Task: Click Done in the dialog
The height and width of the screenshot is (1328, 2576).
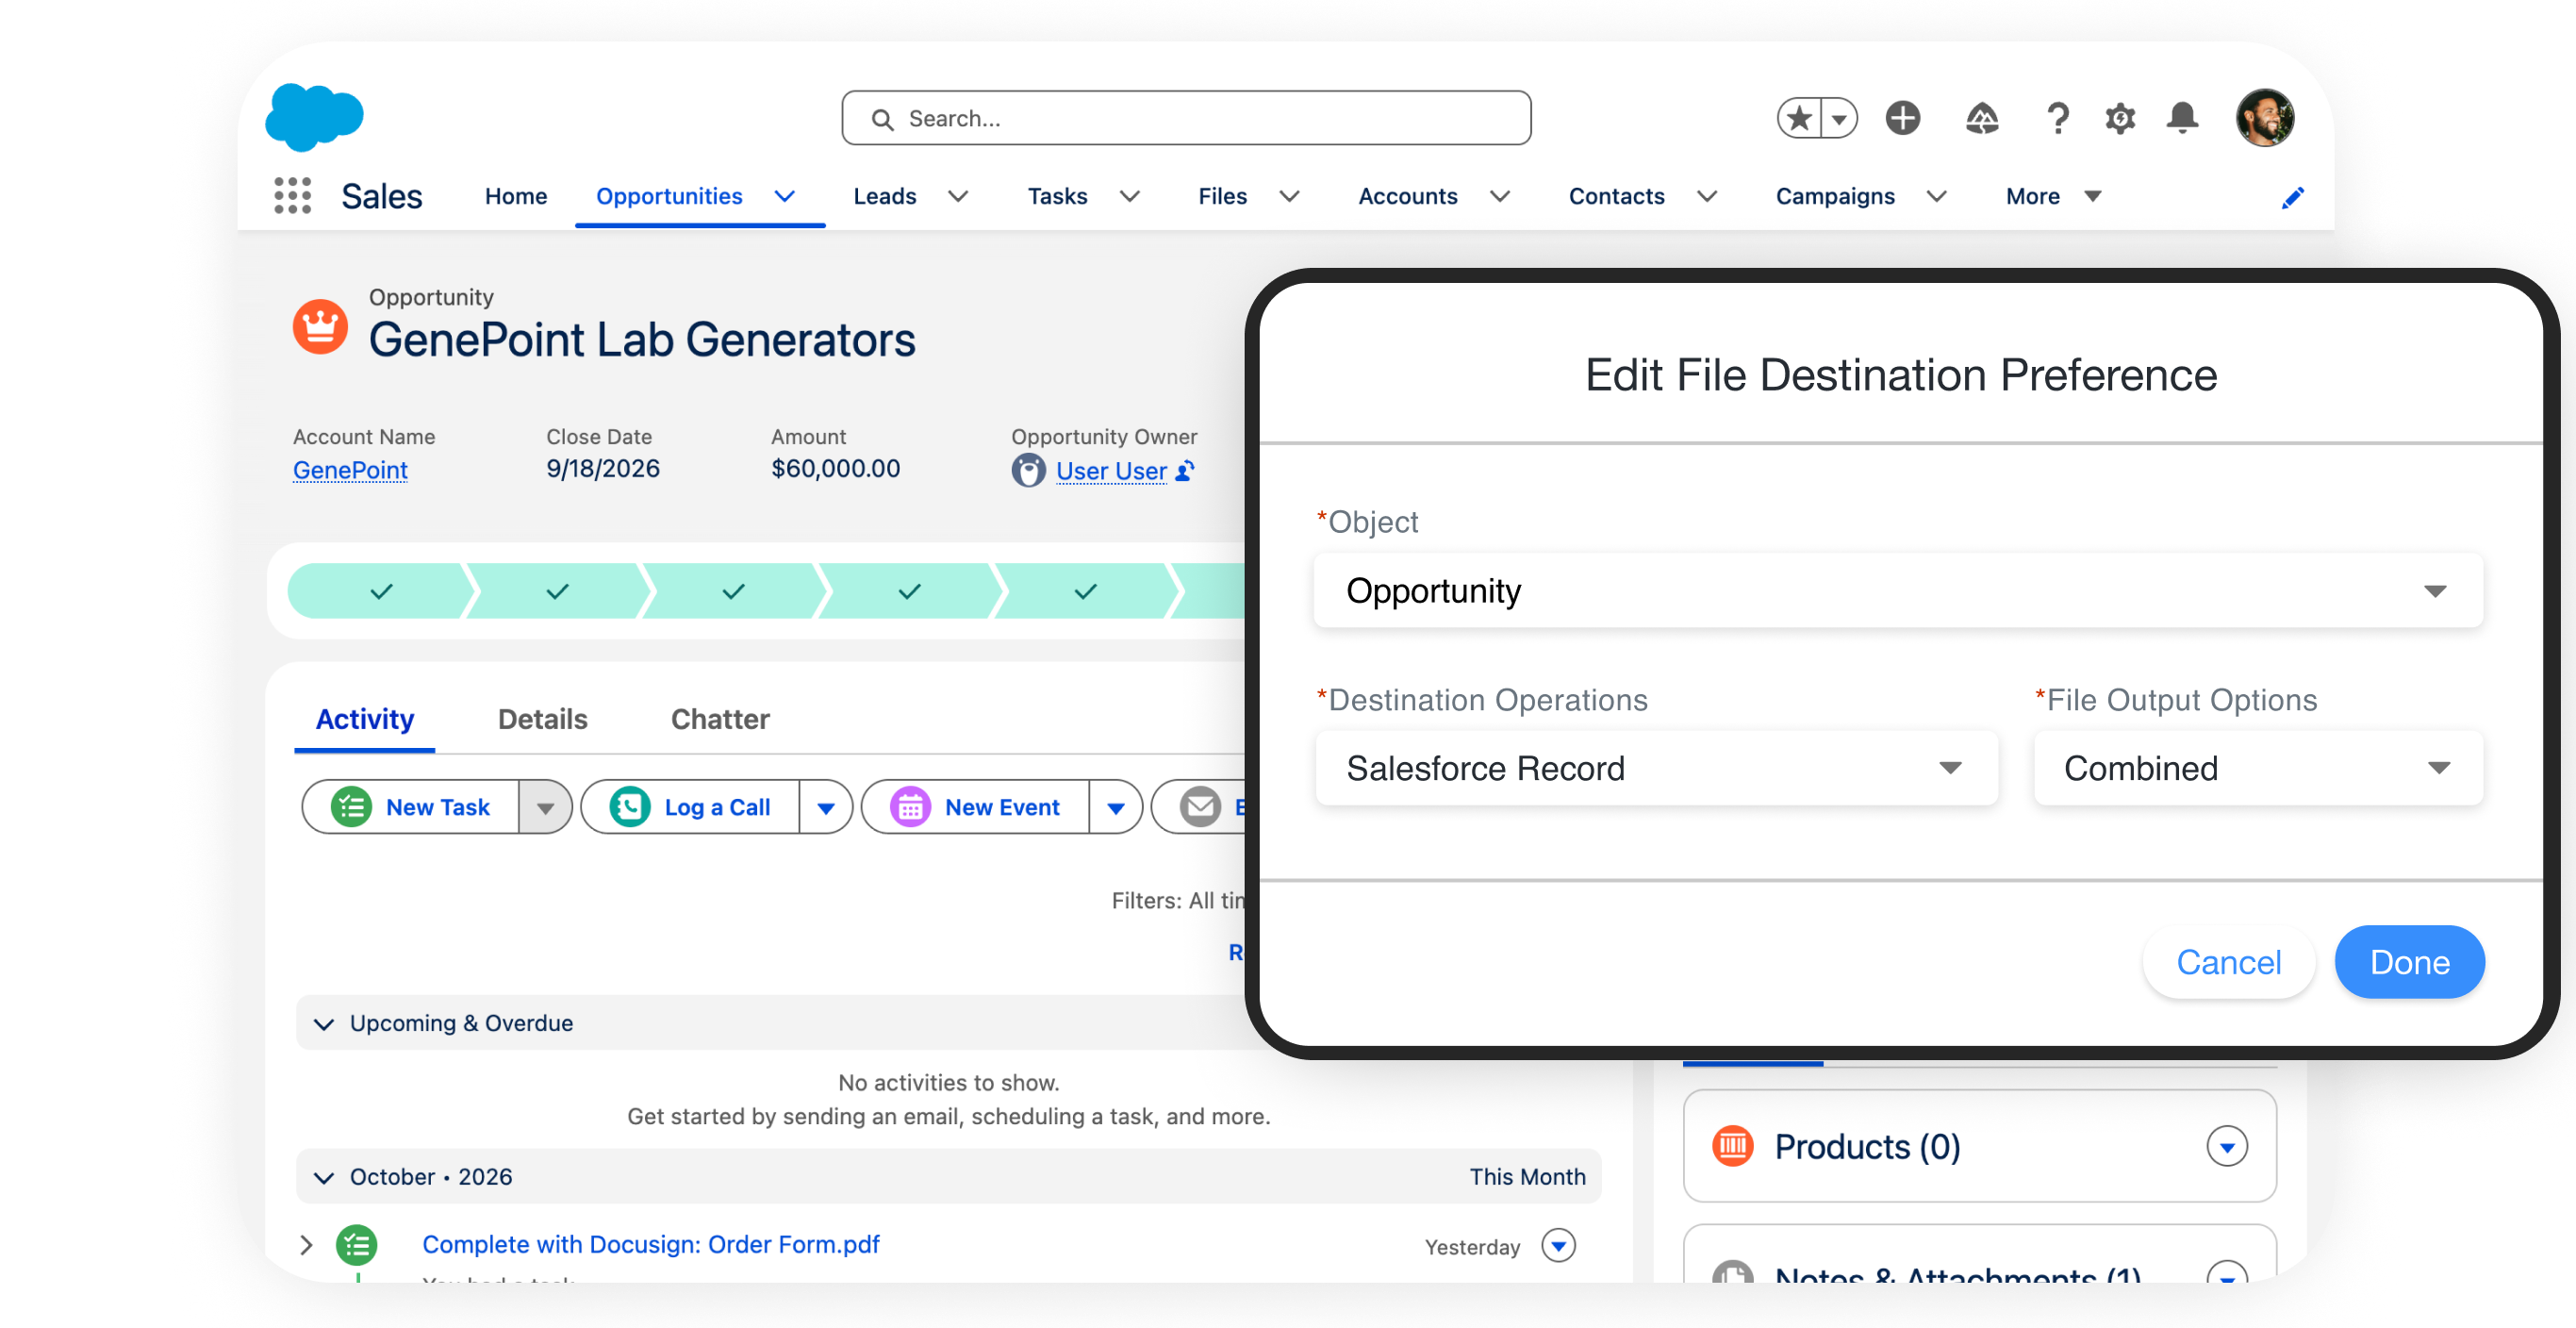Action: coord(2409,962)
